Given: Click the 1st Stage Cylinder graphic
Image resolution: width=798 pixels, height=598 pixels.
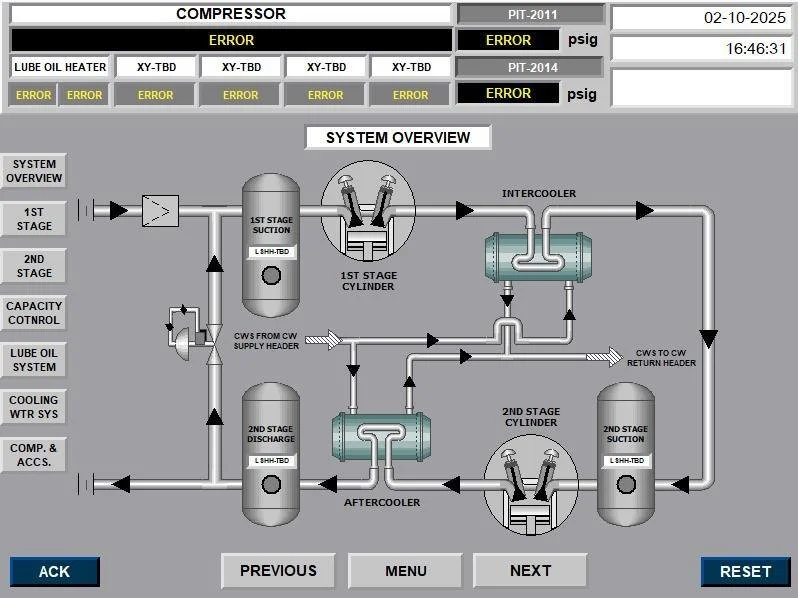Looking at the screenshot, I should click(x=368, y=211).
